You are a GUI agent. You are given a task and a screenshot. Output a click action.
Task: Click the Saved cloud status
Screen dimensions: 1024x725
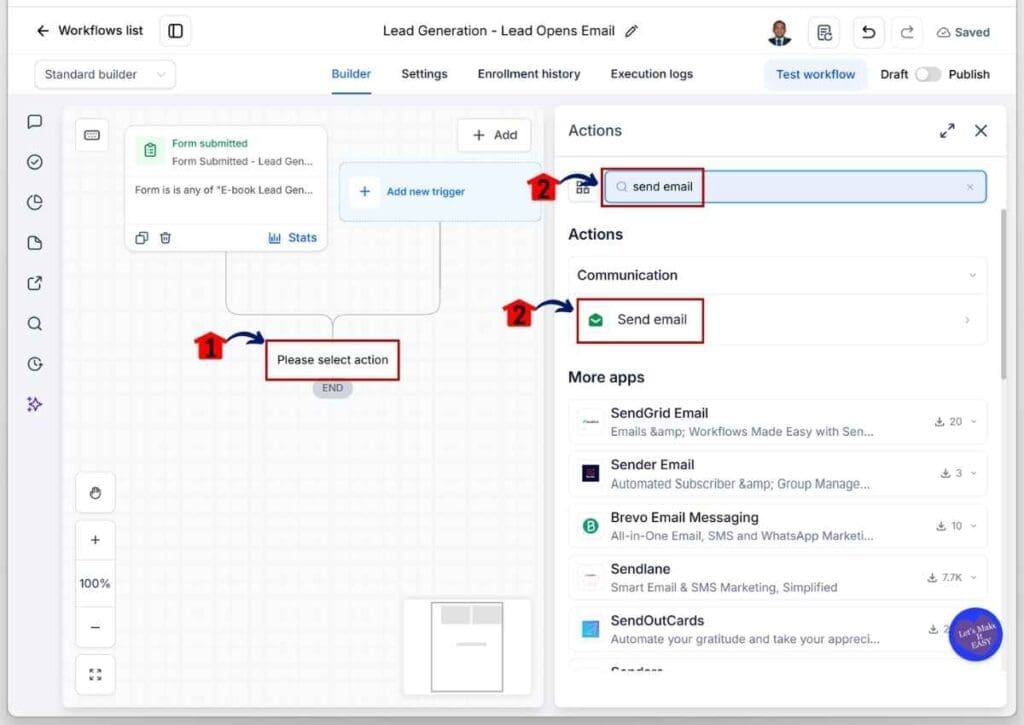[963, 32]
